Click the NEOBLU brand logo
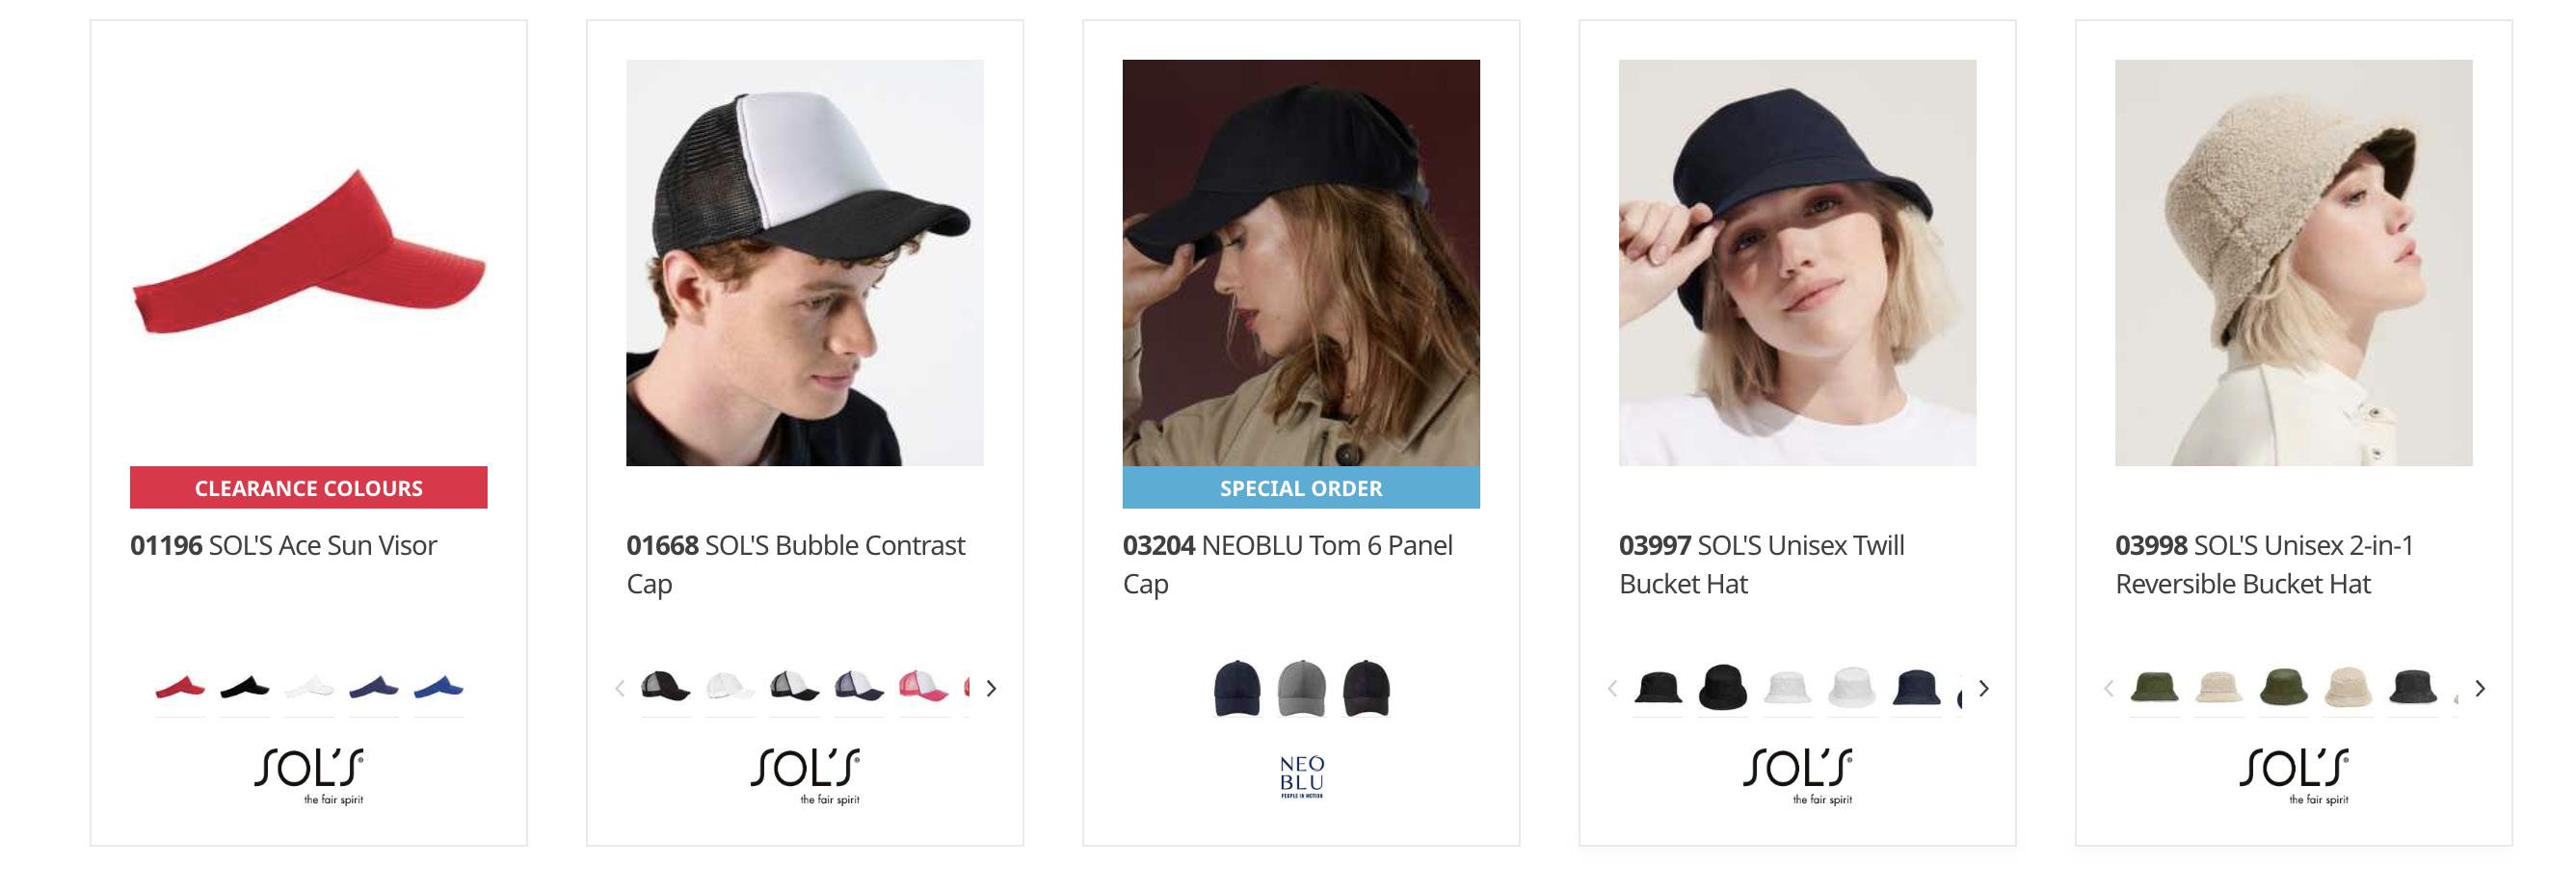Image resolution: width=2576 pixels, height=891 pixels. pyautogui.click(x=1301, y=776)
